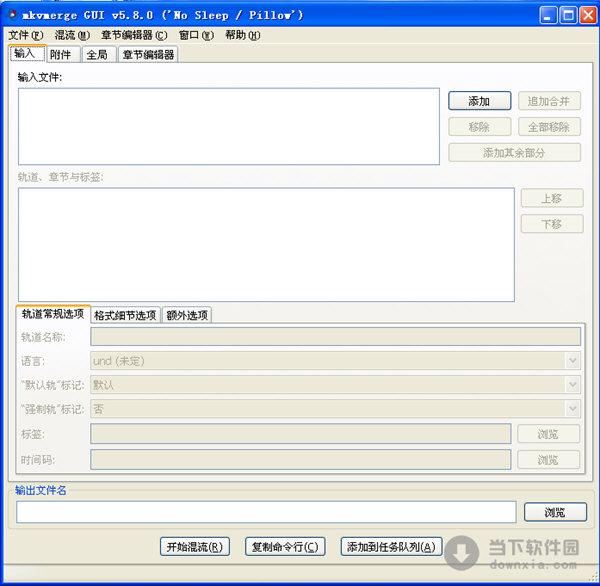This screenshot has width=600, height=586.
Task: Click the mkvmerge app icon in title bar
Action: [x=13, y=15]
